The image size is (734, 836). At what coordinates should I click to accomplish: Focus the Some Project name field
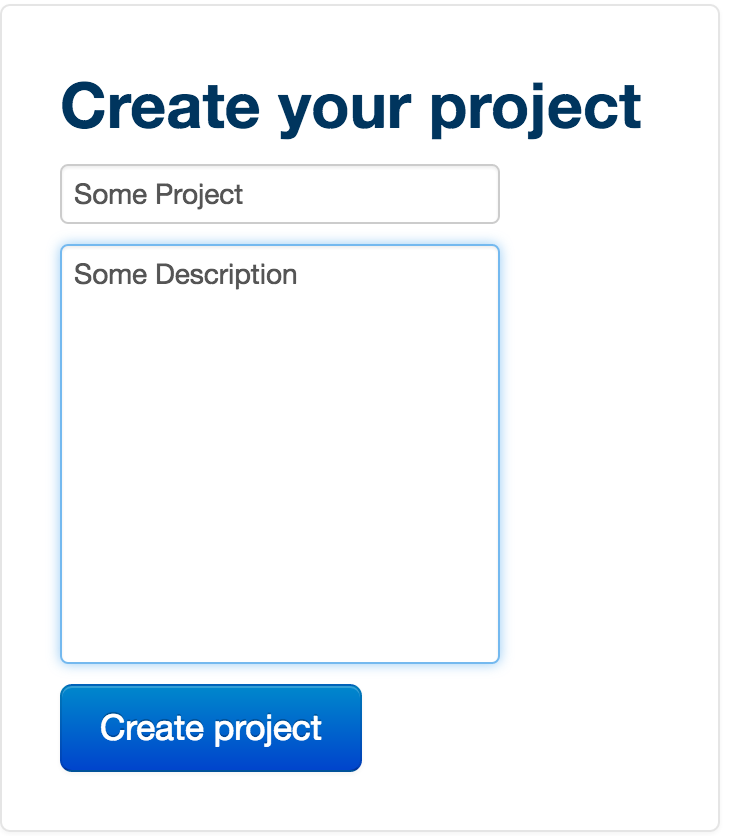pyautogui.click(x=280, y=194)
